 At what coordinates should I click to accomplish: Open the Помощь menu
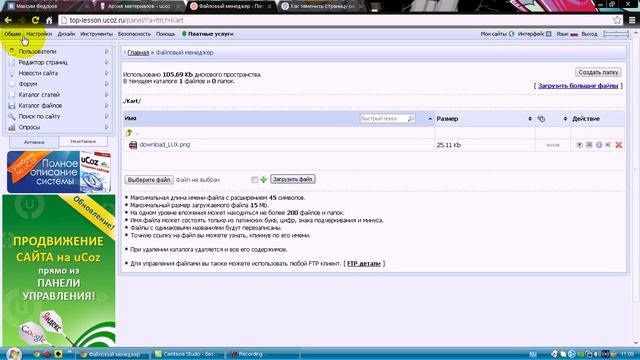click(165, 34)
